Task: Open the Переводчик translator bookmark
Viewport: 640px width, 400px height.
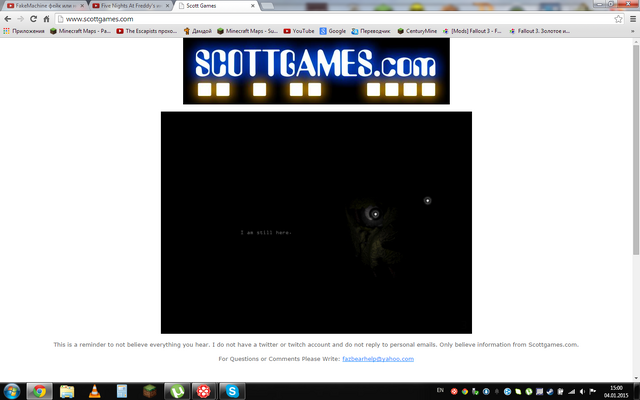Action: [x=371, y=31]
